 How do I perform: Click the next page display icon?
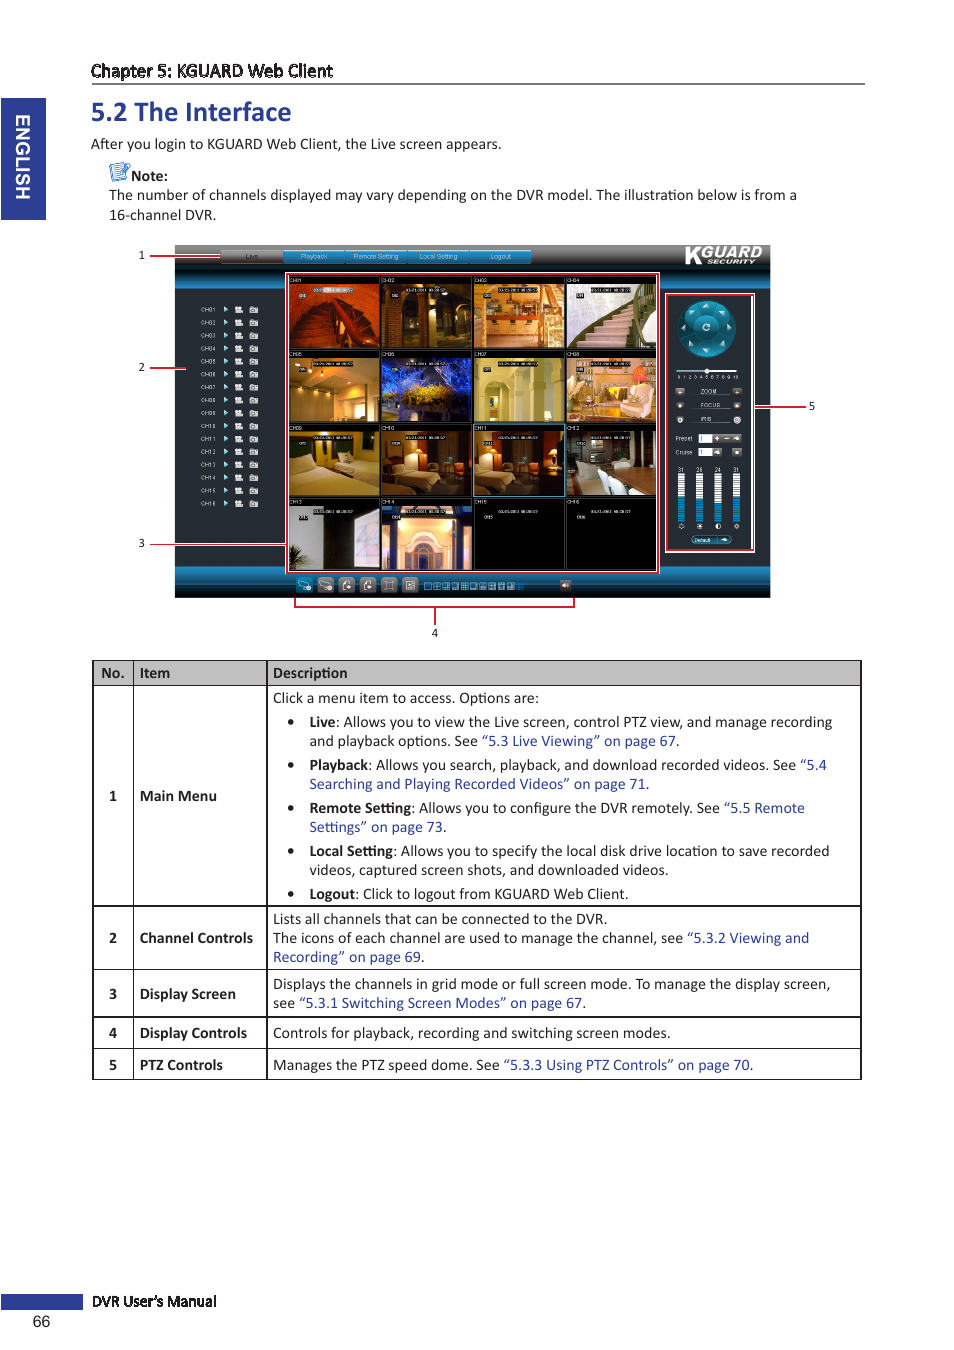coord(368,585)
